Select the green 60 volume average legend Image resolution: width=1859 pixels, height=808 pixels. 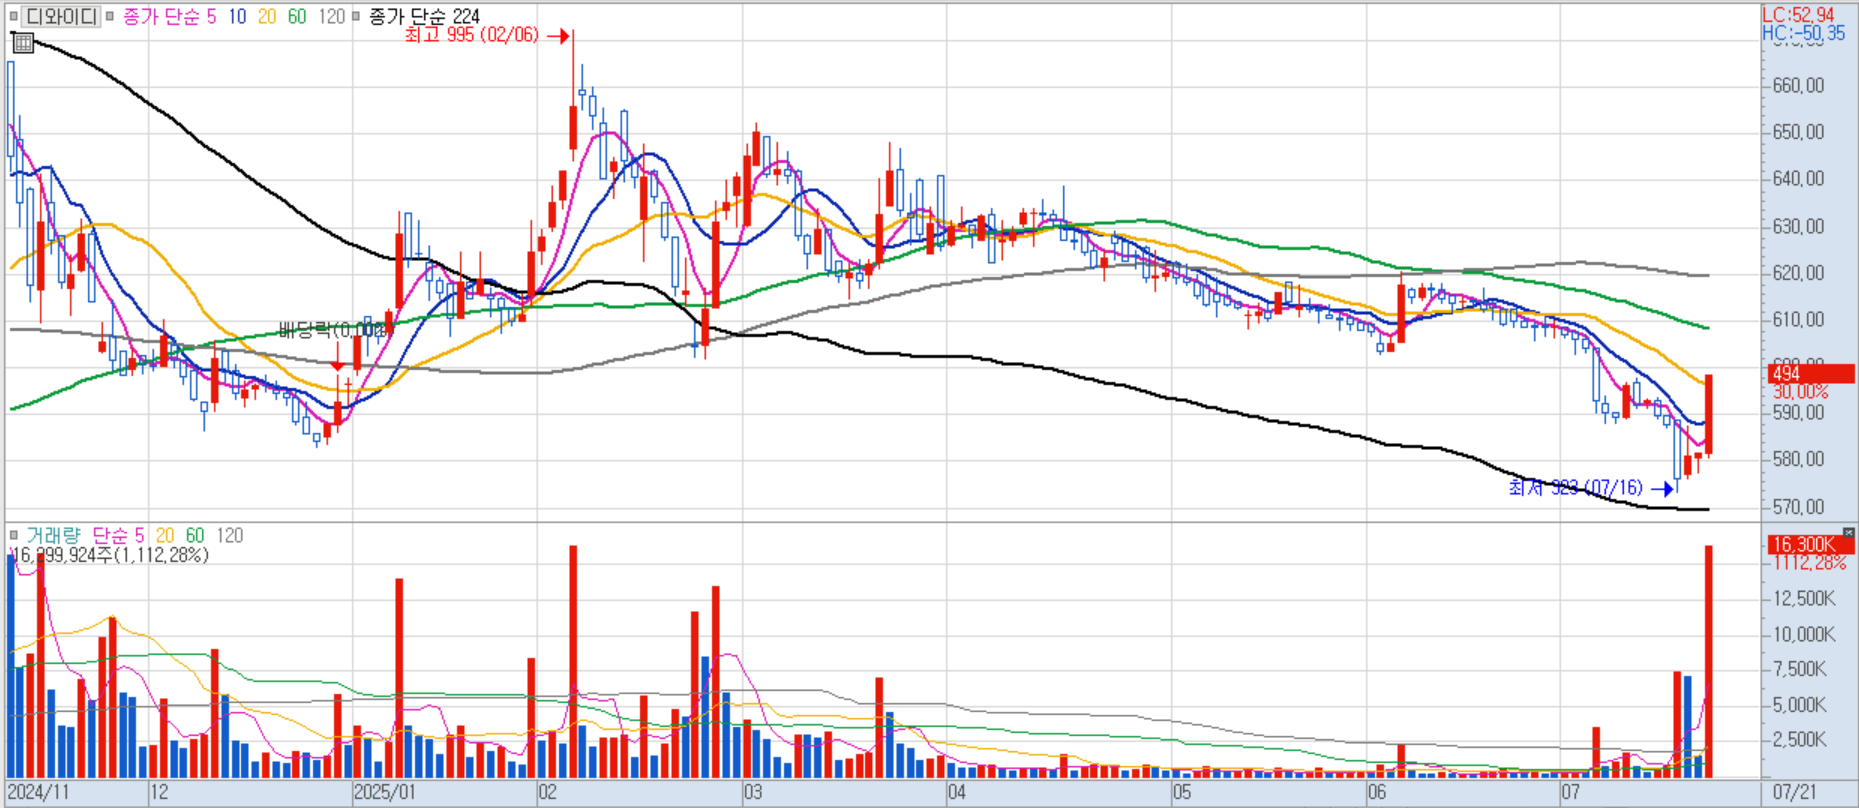click(195, 535)
